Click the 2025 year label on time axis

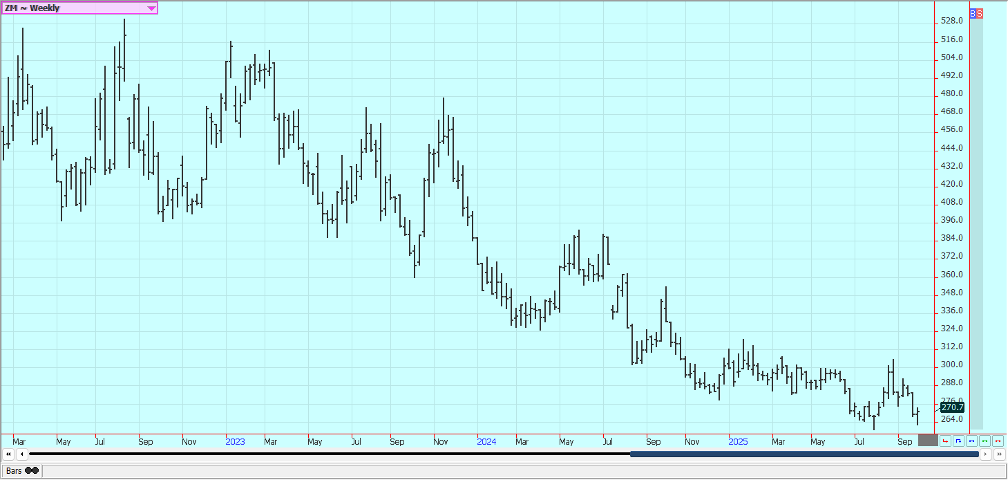pos(738,441)
